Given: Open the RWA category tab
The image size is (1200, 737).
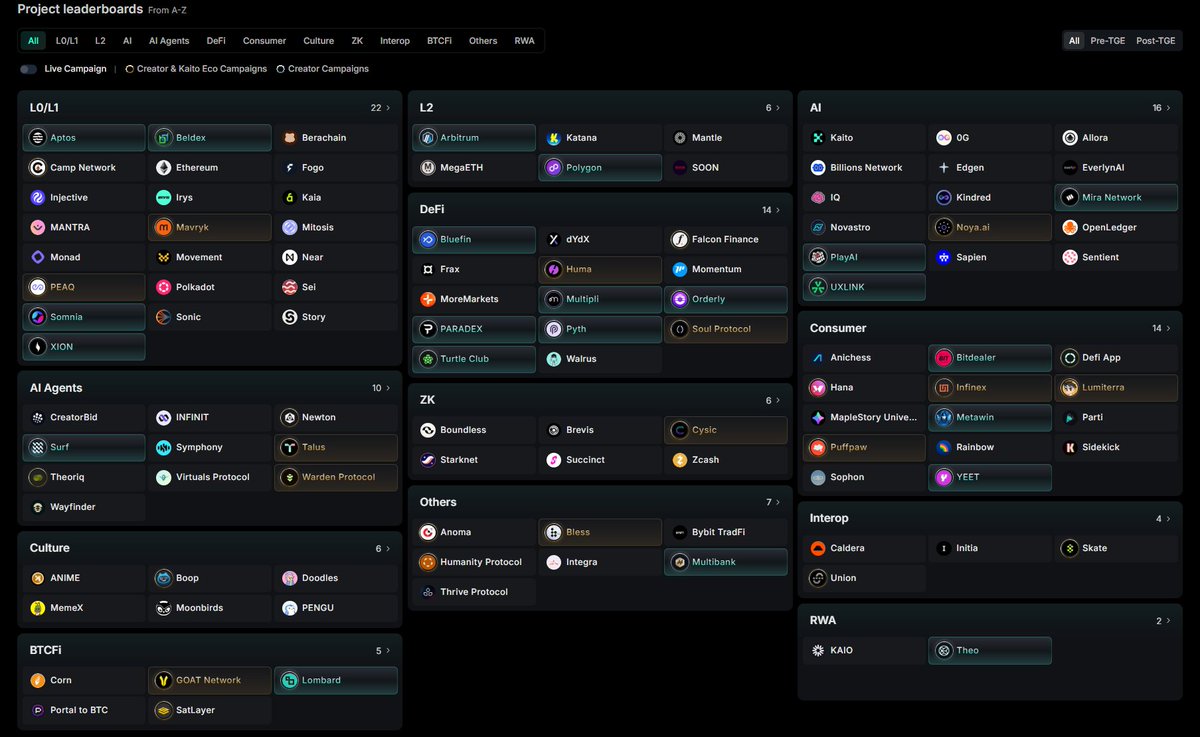Looking at the screenshot, I should click(x=525, y=41).
